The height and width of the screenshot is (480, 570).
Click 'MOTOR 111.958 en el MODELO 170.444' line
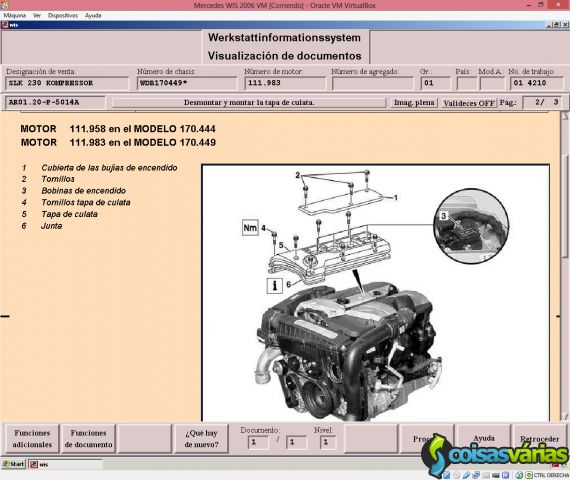click(x=118, y=129)
